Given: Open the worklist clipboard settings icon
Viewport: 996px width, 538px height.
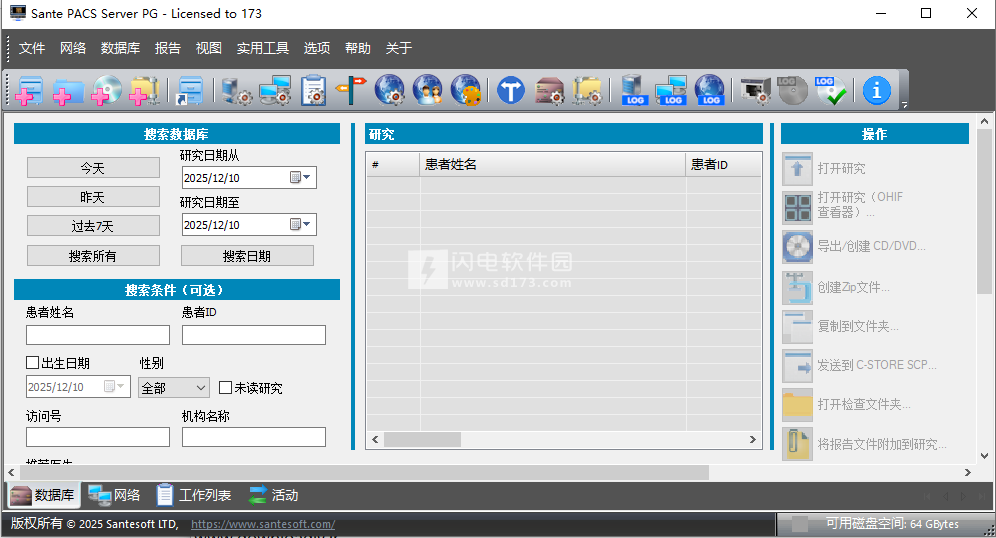Looking at the screenshot, I should click(314, 91).
